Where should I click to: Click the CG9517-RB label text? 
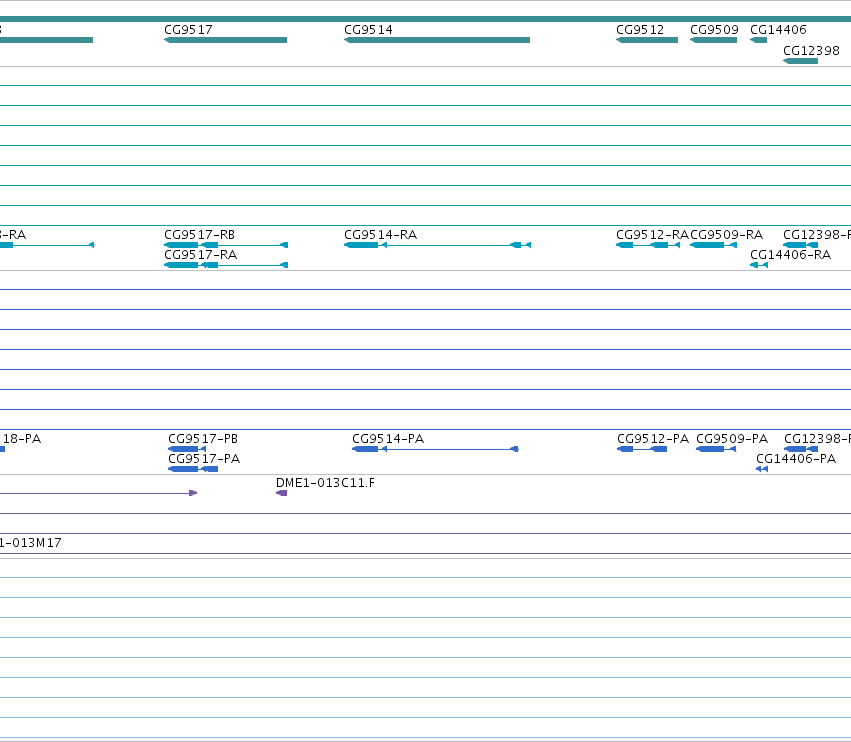(x=200, y=235)
